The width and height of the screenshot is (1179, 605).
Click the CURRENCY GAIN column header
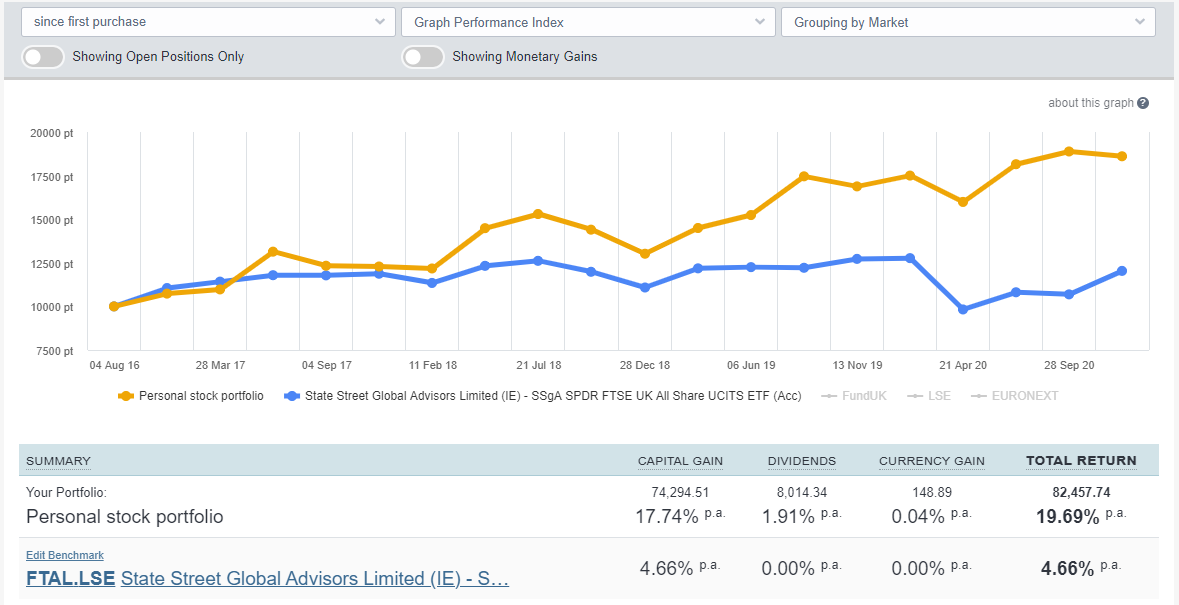pyautogui.click(x=931, y=461)
